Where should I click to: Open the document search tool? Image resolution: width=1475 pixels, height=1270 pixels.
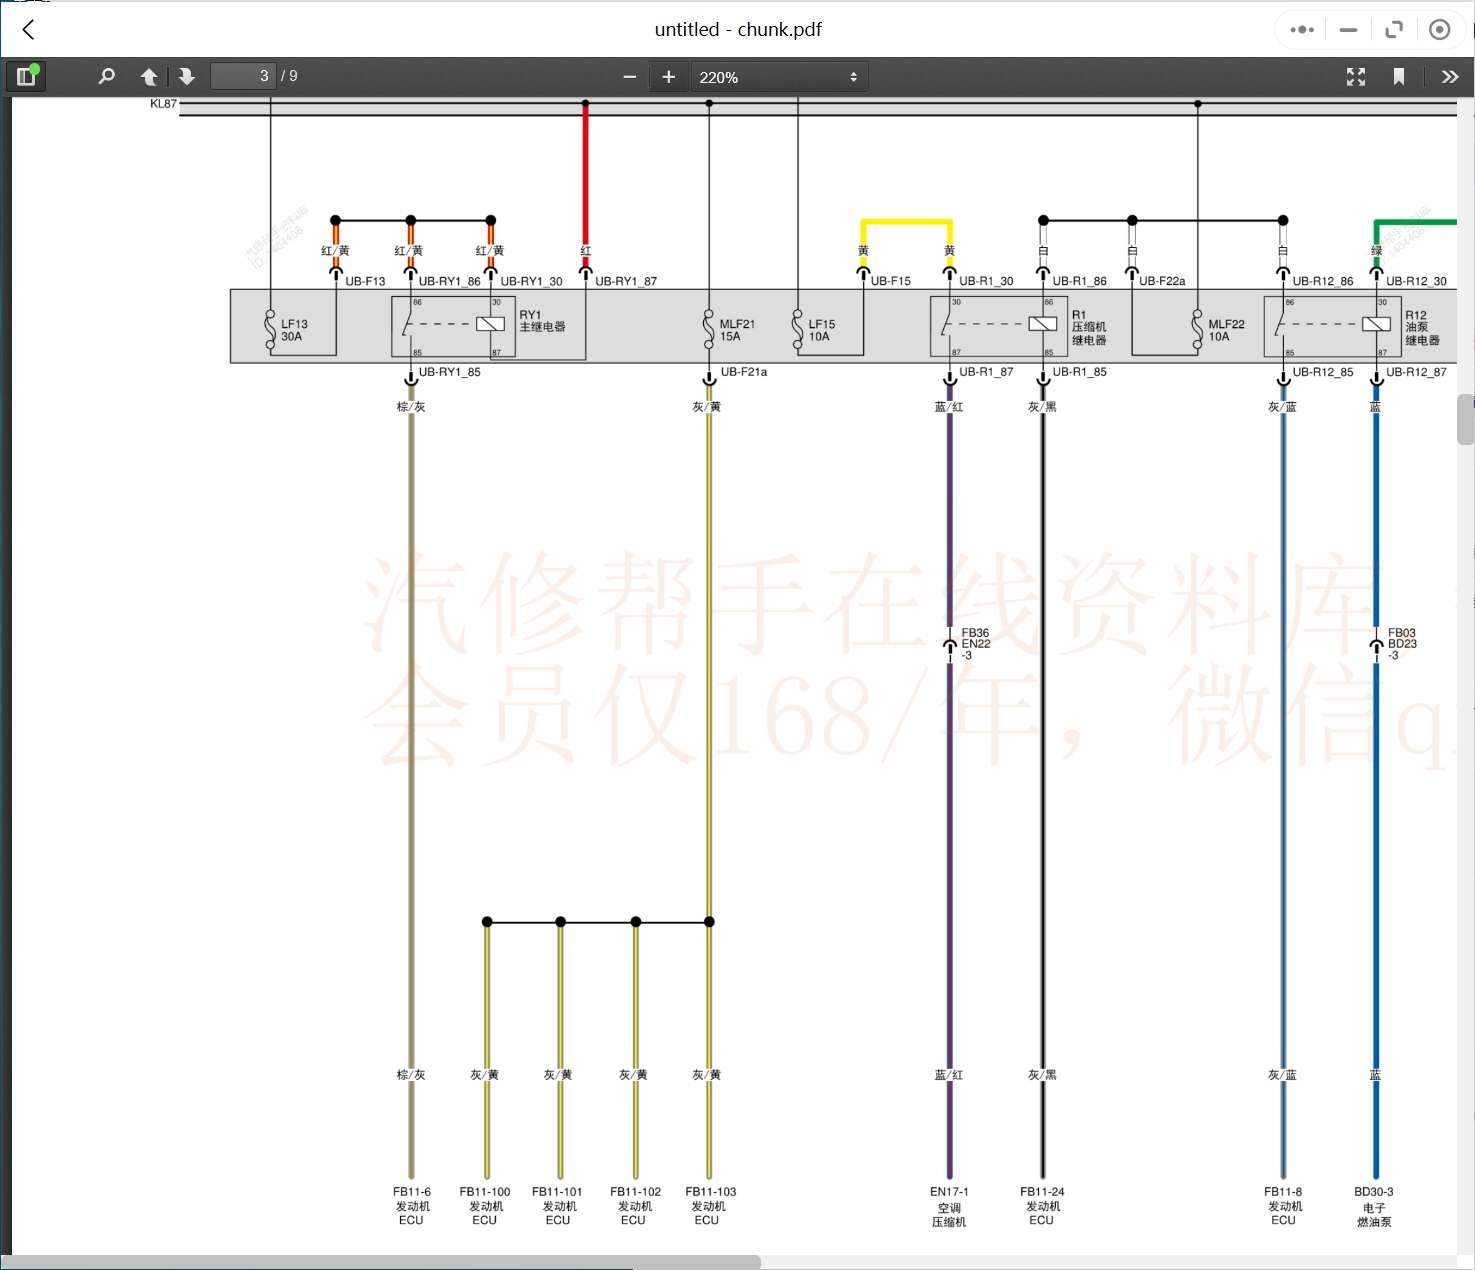pos(106,76)
